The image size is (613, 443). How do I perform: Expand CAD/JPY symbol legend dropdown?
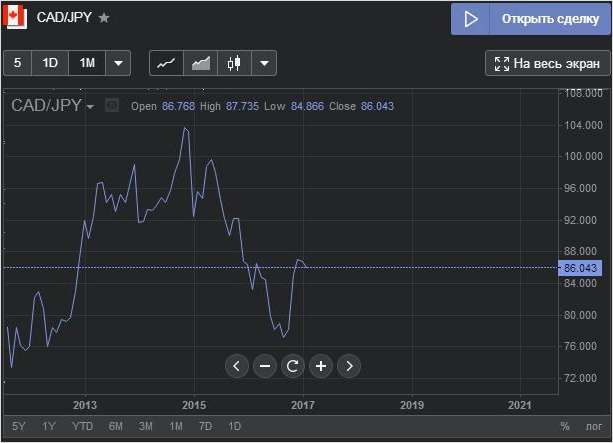[90, 106]
